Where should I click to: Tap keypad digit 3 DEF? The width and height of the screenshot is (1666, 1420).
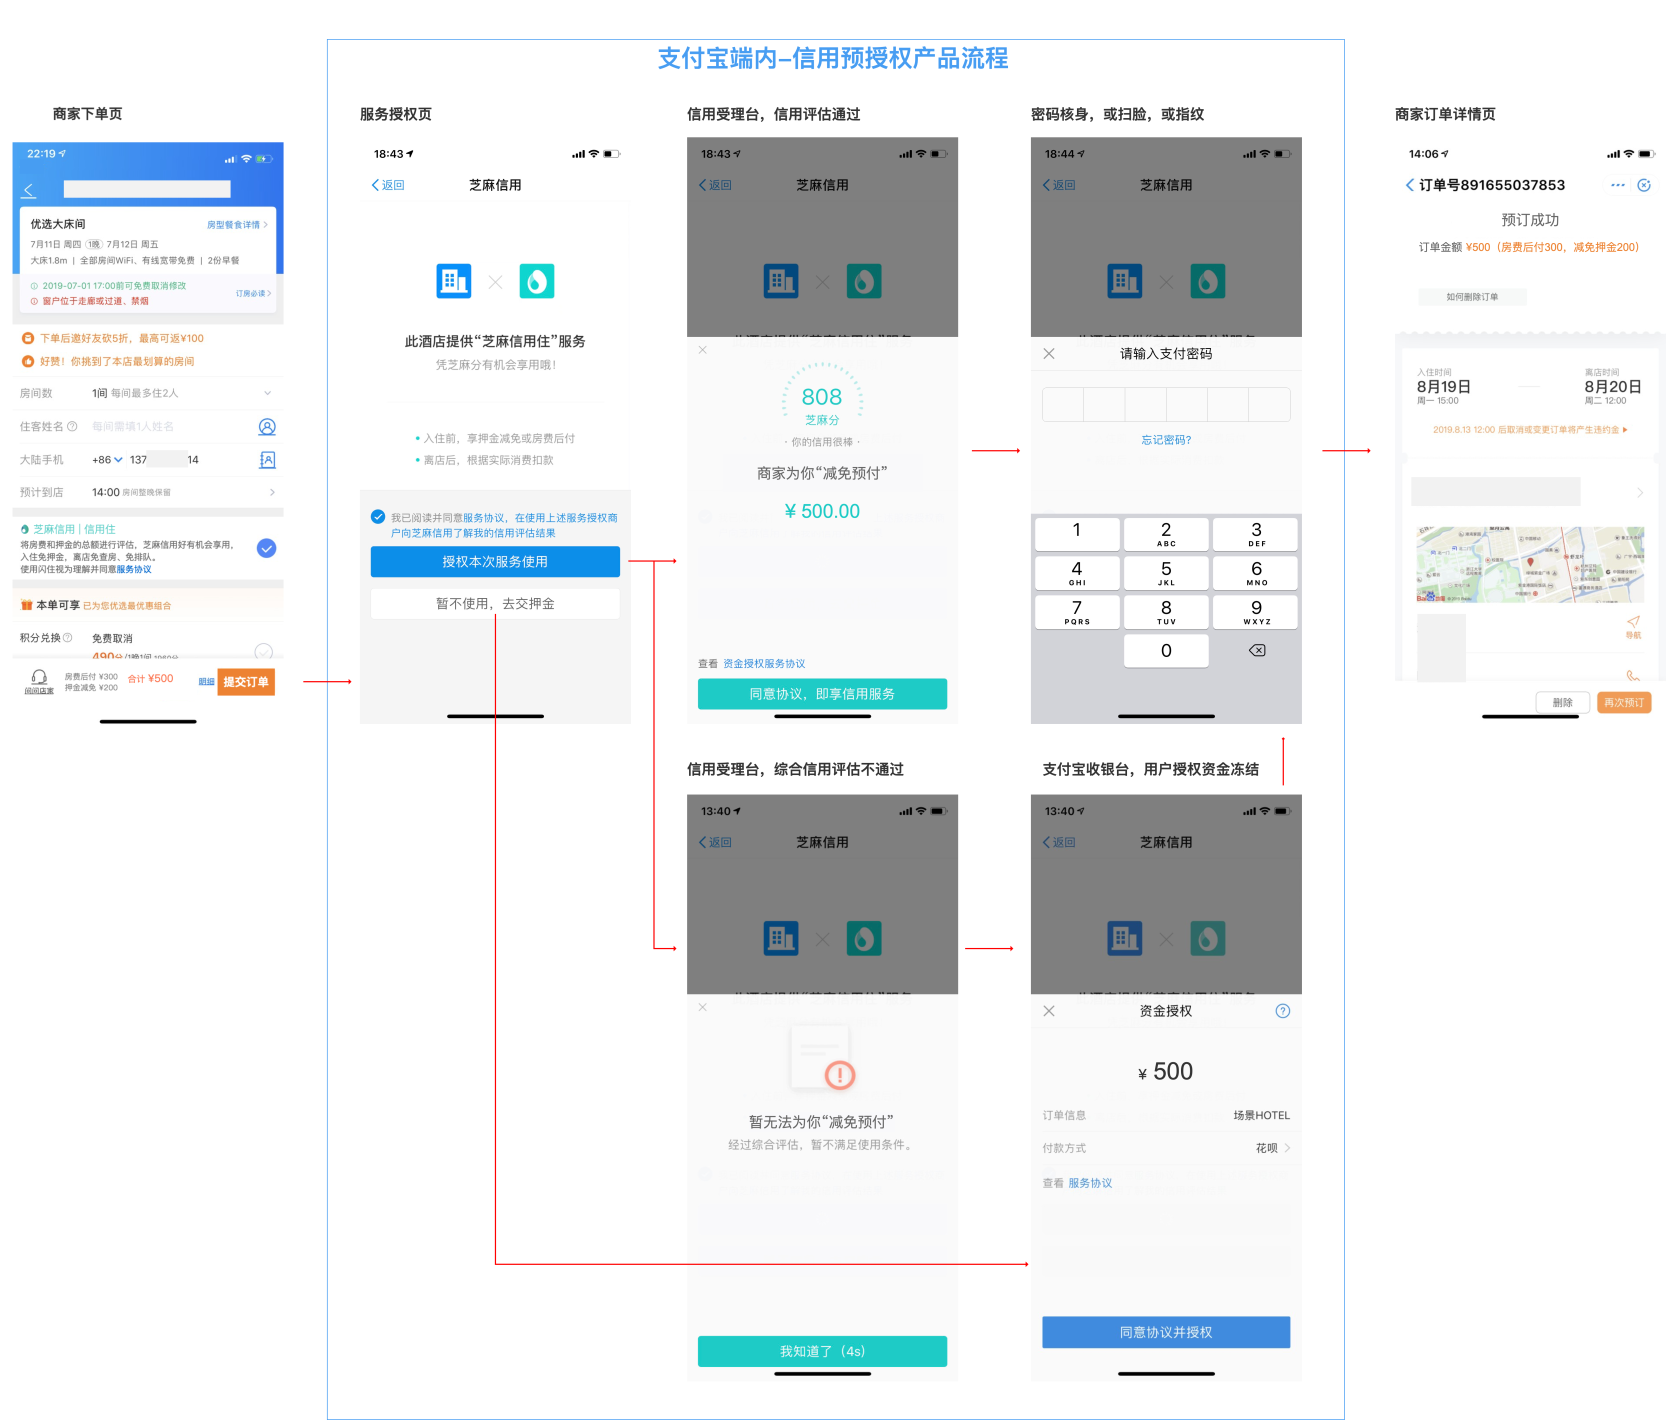point(1256,534)
